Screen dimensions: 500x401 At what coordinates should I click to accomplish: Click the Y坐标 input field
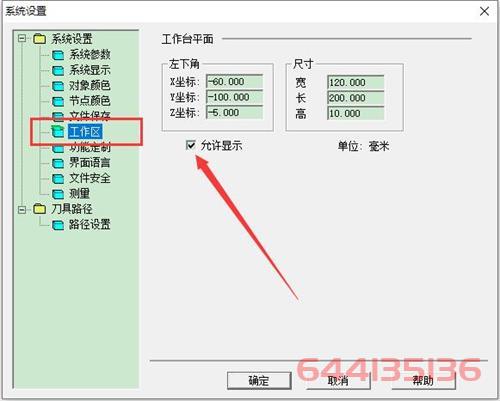pos(235,97)
